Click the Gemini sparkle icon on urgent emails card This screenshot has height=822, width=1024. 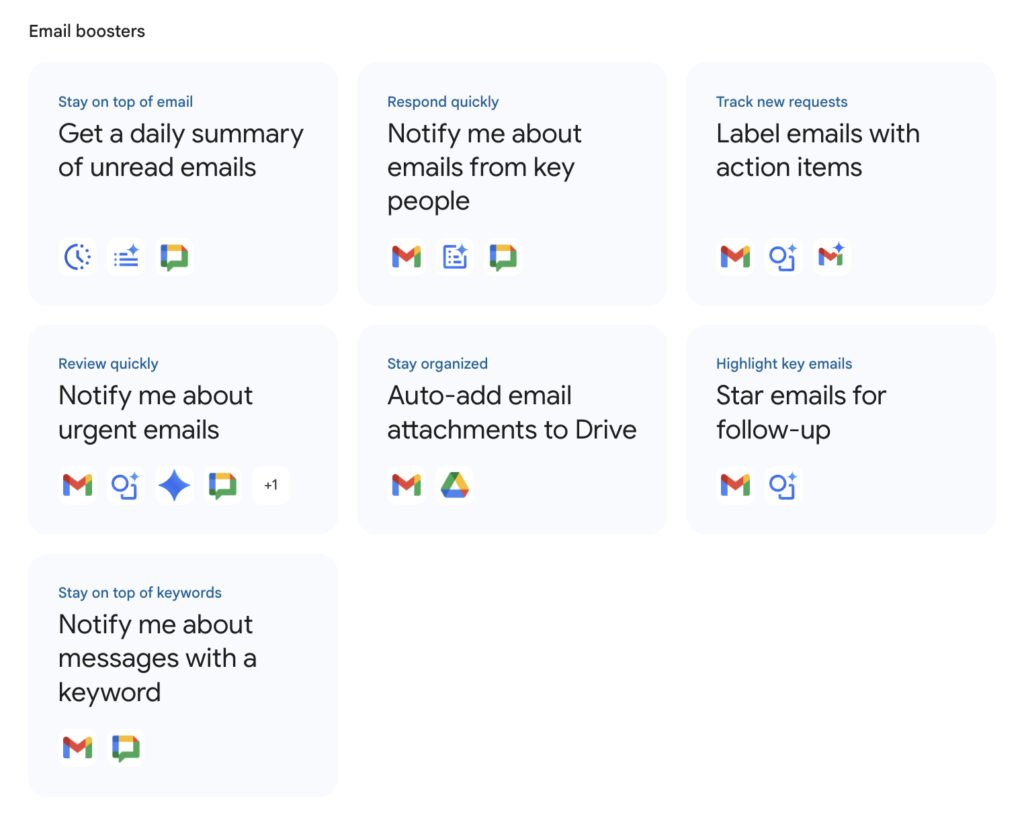point(174,485)
